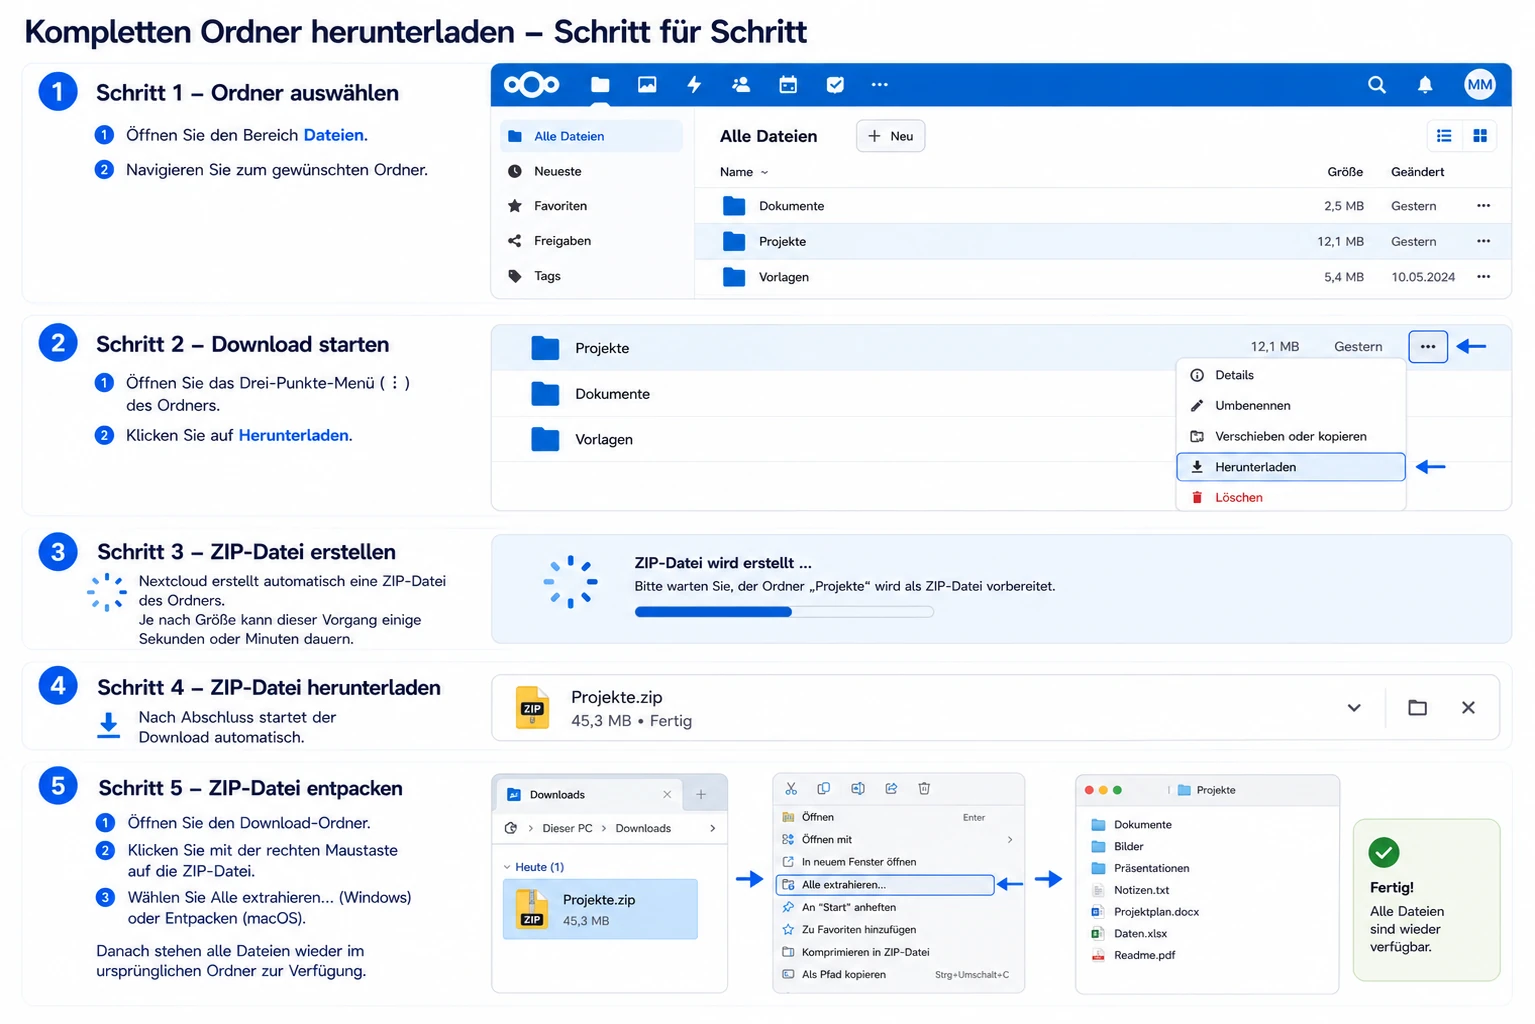Select Neueste in the sidebar

591,171
